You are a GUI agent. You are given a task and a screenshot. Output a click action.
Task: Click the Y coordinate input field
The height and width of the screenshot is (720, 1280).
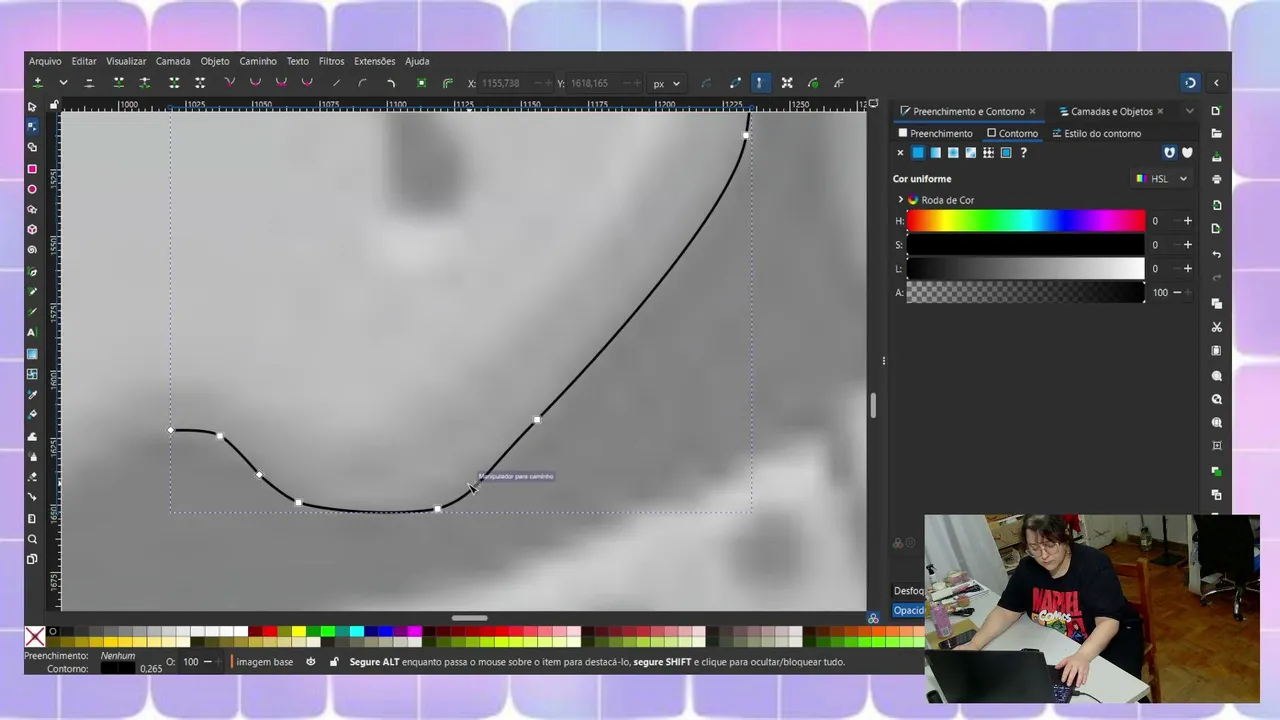(602, 84)
